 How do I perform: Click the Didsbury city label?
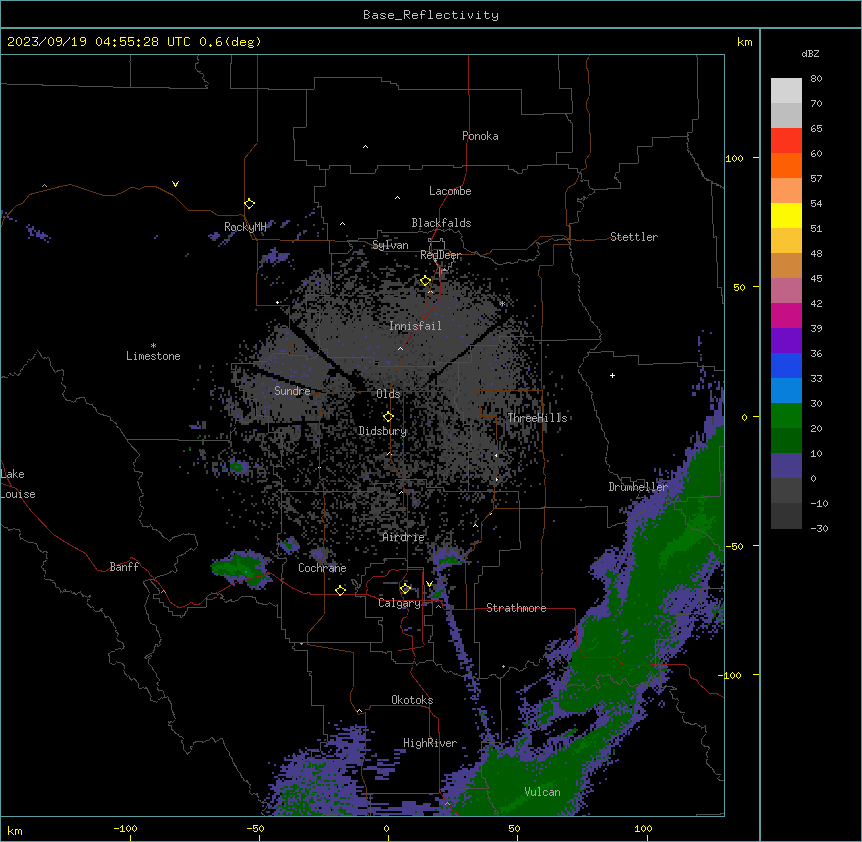click(x=382, y=431)
